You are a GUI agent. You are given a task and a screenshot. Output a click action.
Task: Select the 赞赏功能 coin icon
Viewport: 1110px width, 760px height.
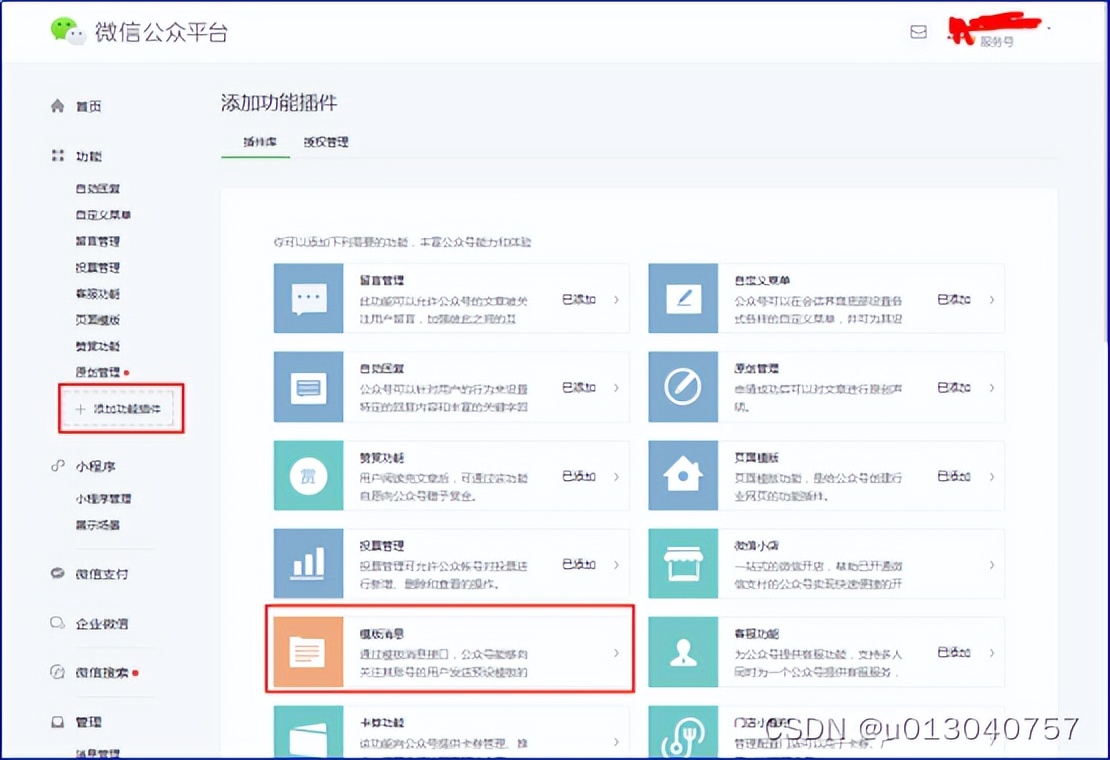[x=307, y=476]
